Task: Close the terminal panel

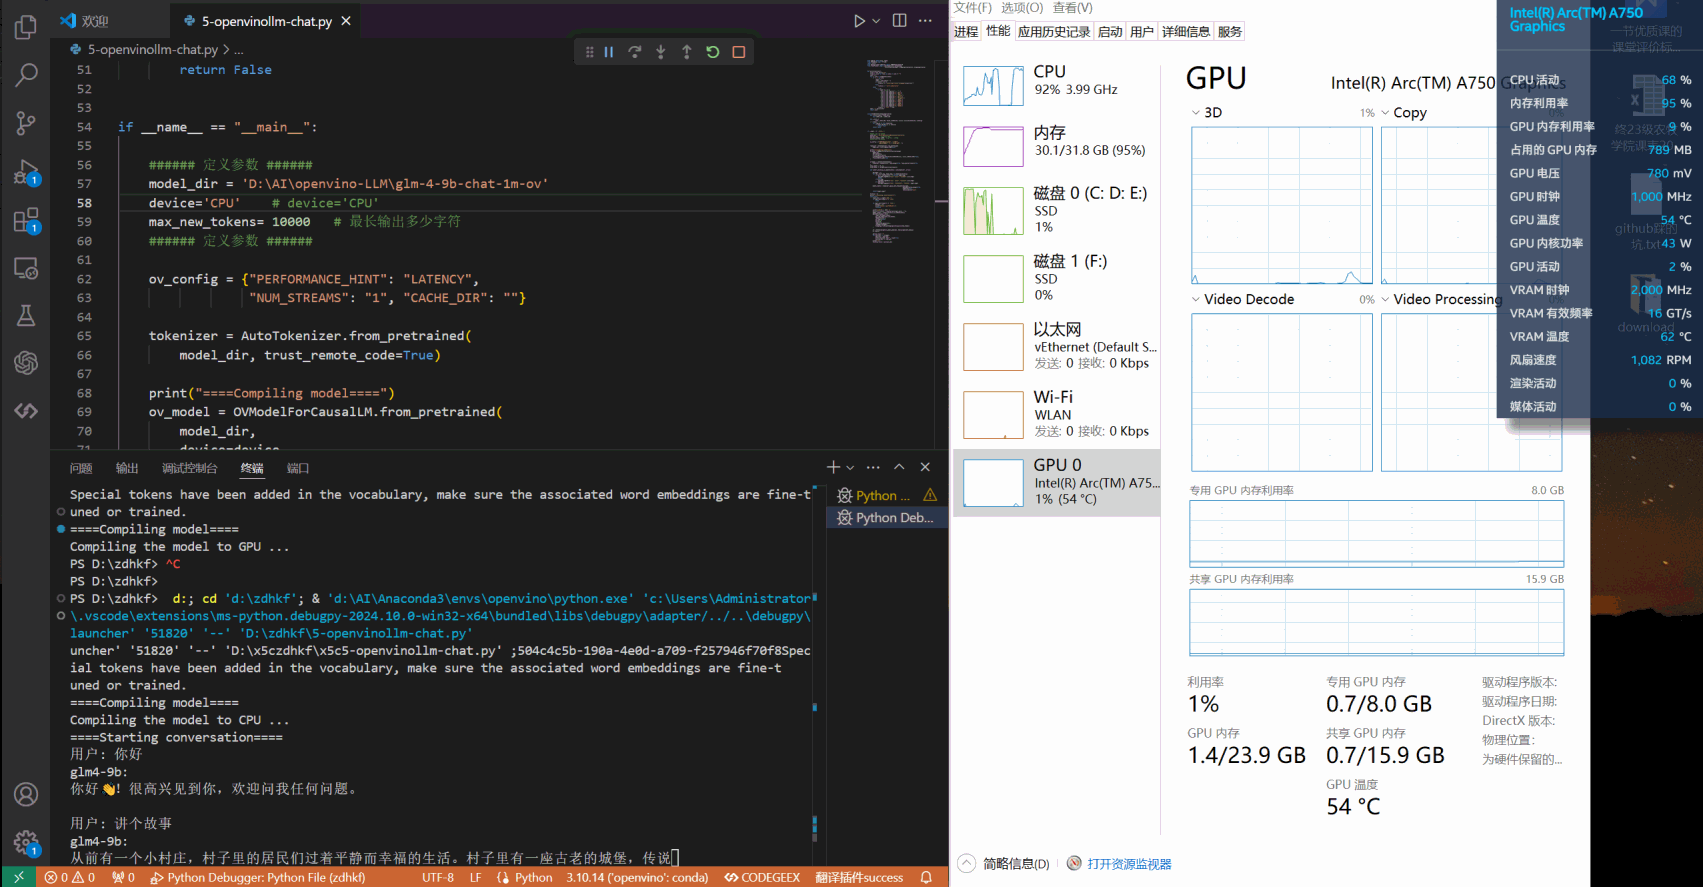Action: coord(925,467)
